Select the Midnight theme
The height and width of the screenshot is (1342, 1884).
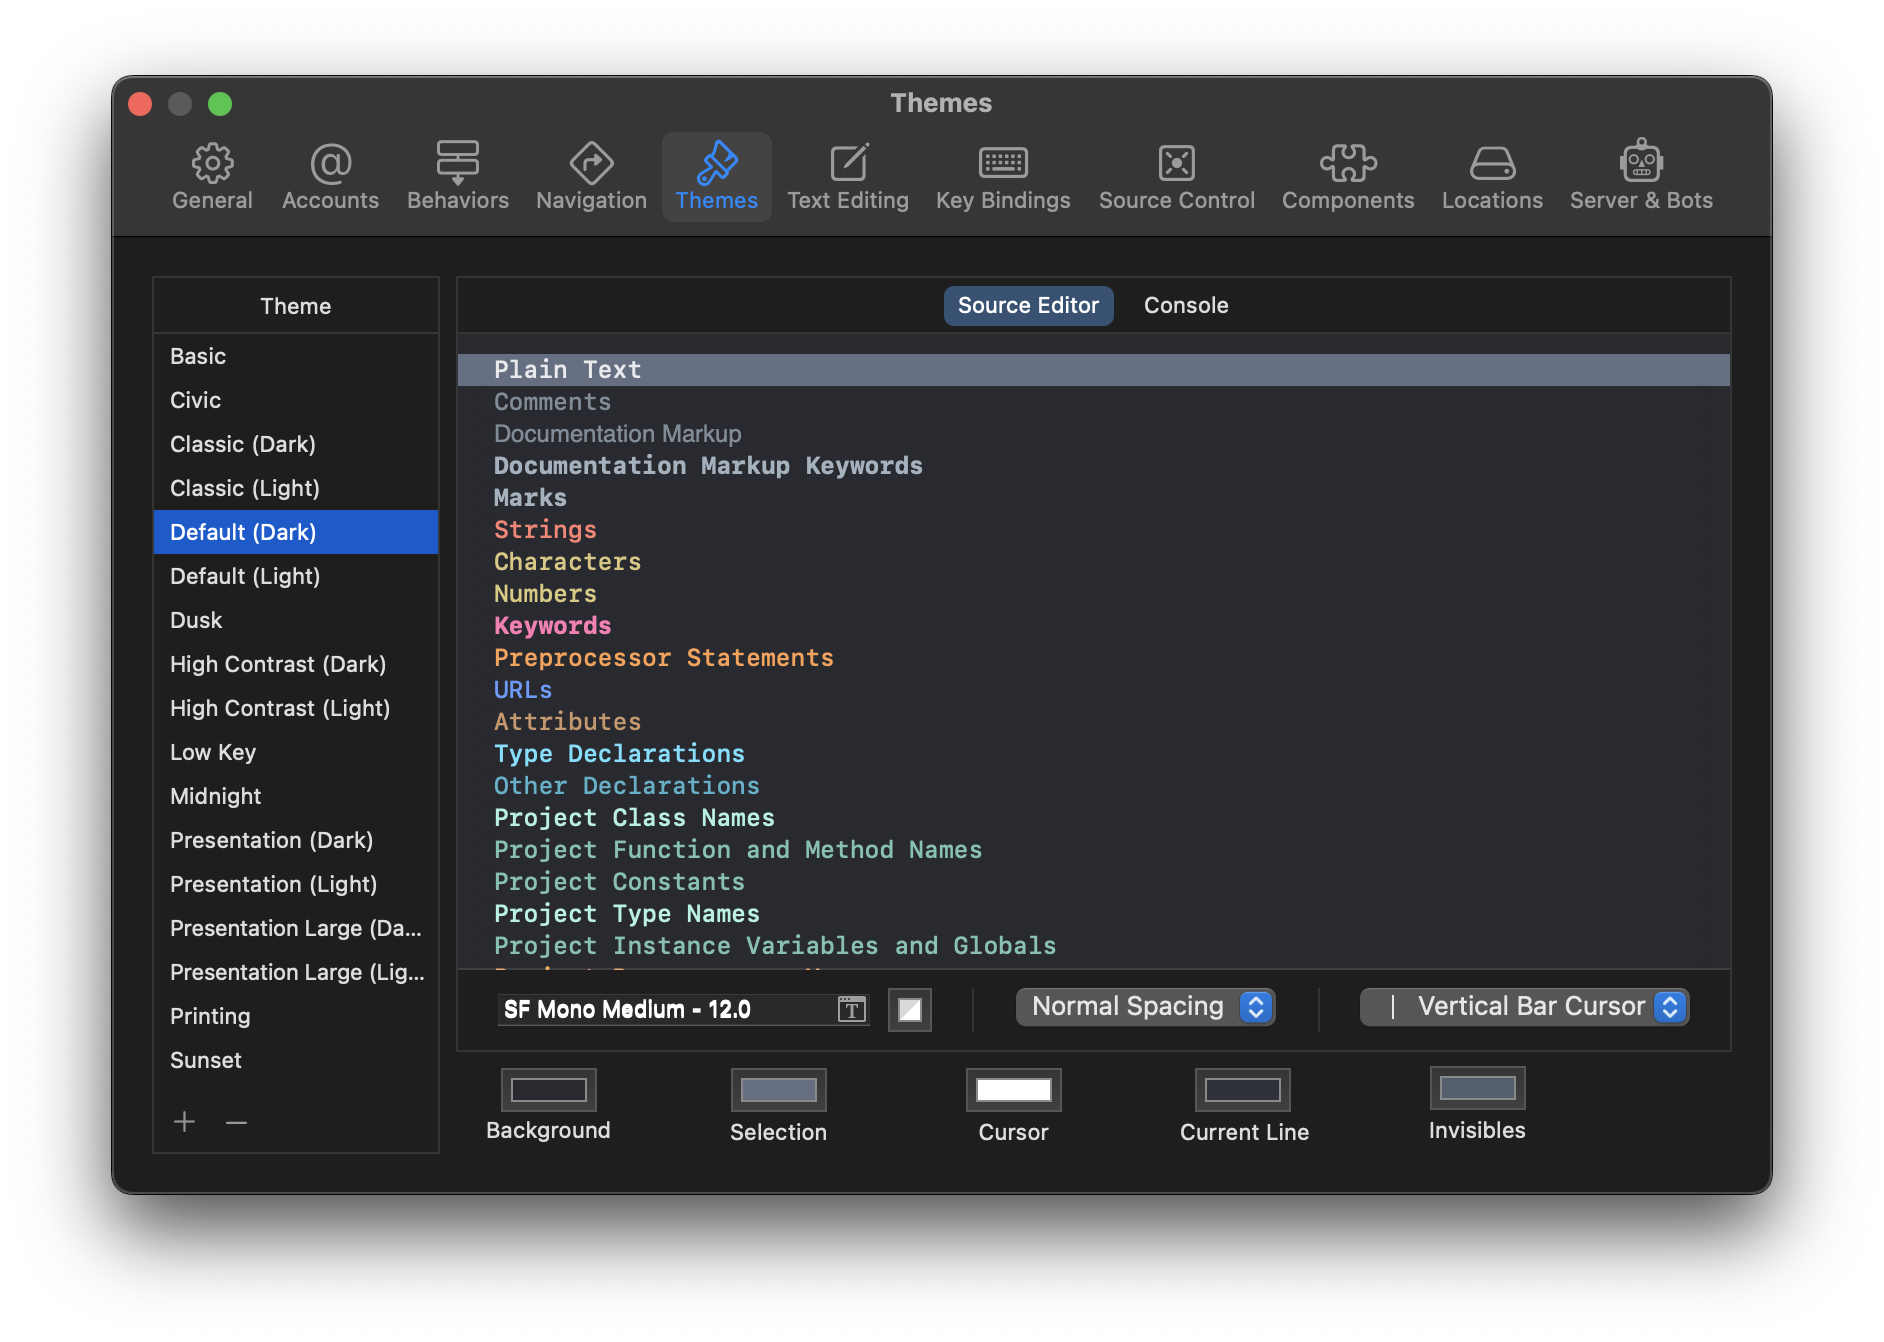pos(216,796)
